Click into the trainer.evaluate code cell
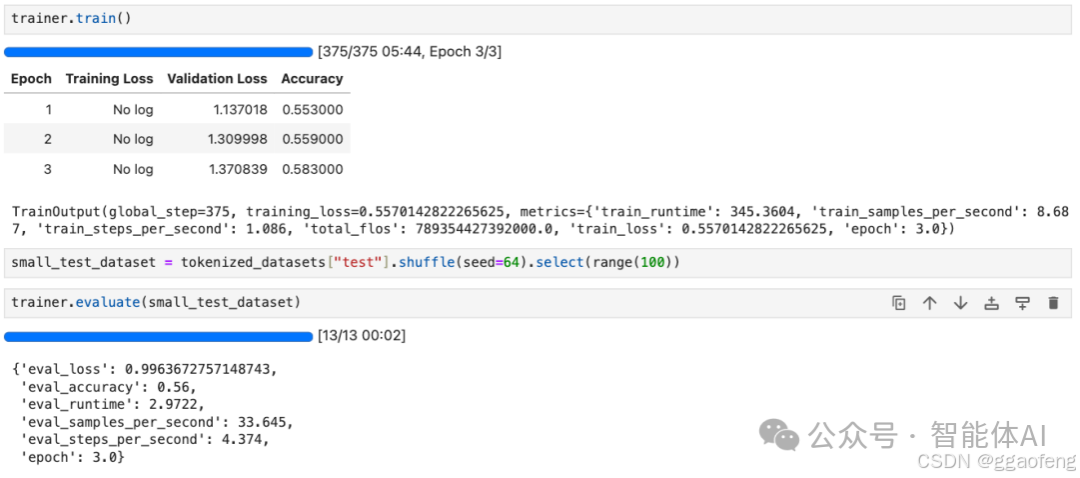 [x=538, y=303]
